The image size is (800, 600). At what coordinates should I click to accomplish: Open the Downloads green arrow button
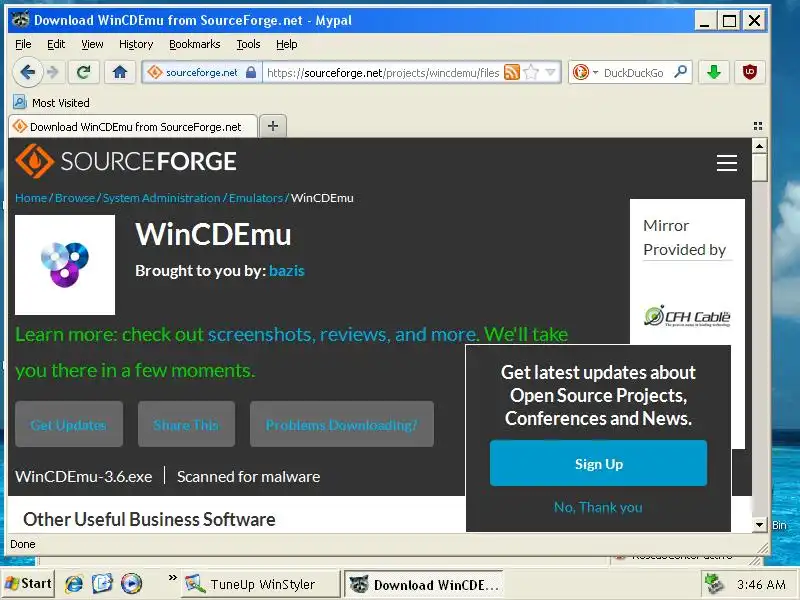[x=714, y=72]
